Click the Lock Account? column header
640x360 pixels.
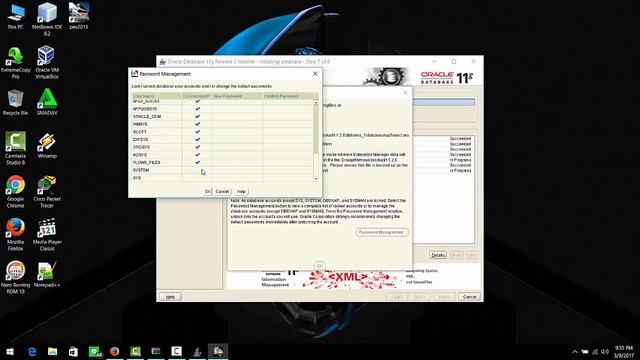click(197, 96)
